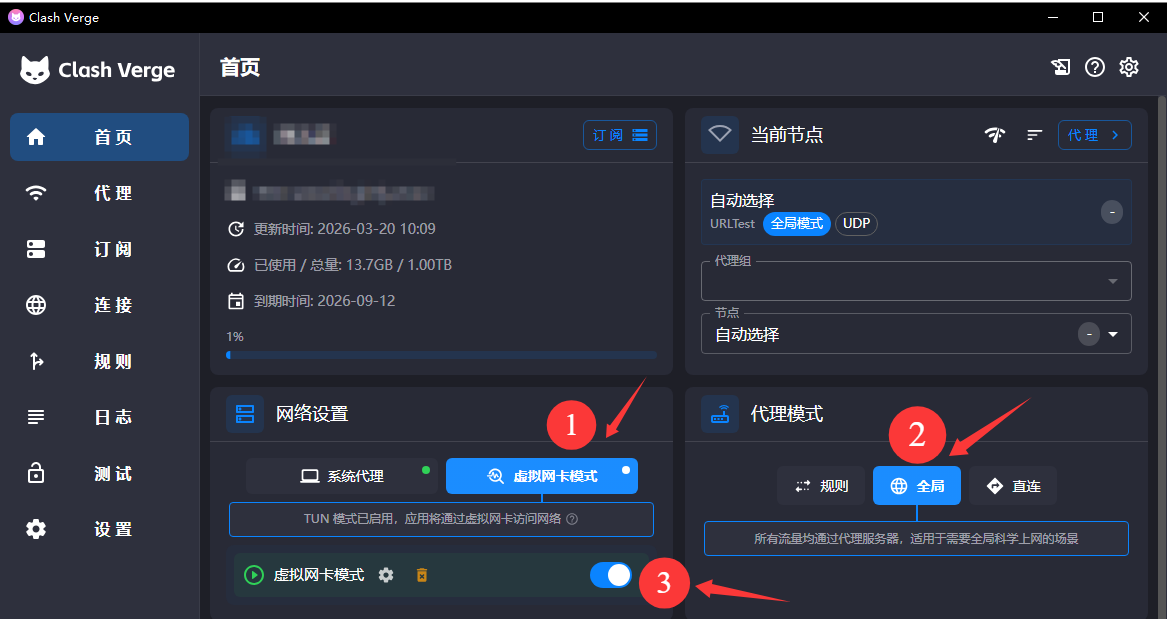Open the 节点 dropdown arrow
This screenshot has width=1167, height=619.
tap(1114, 334)
